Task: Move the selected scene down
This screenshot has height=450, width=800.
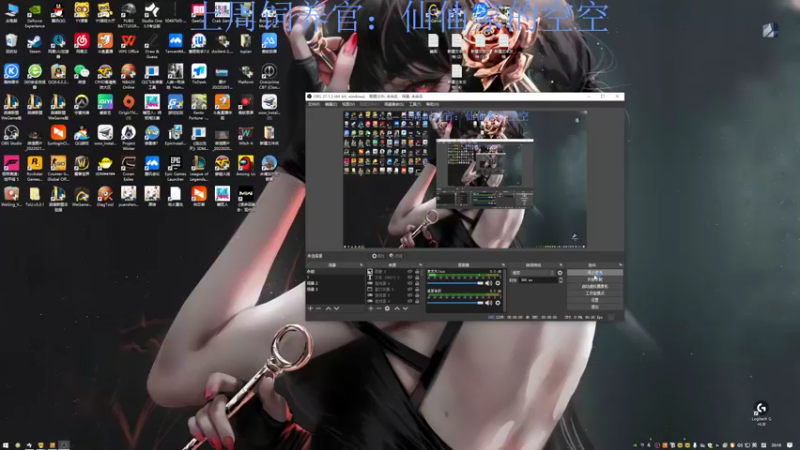Action: [x=336, y=309]
